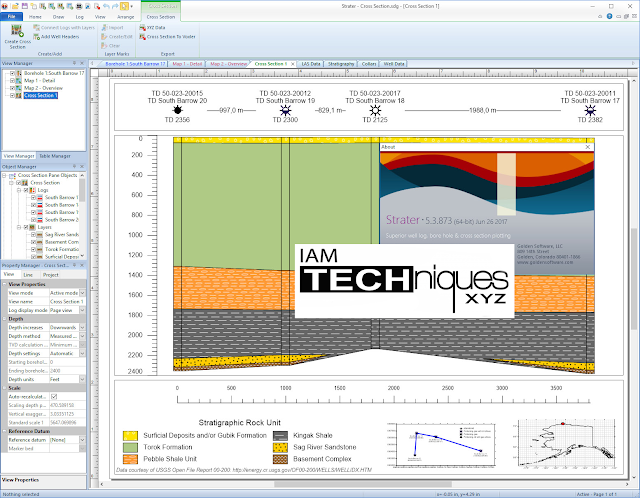Pin the Property Manager panel
Viewport: 640px width, 498px height.
point(74,265)
